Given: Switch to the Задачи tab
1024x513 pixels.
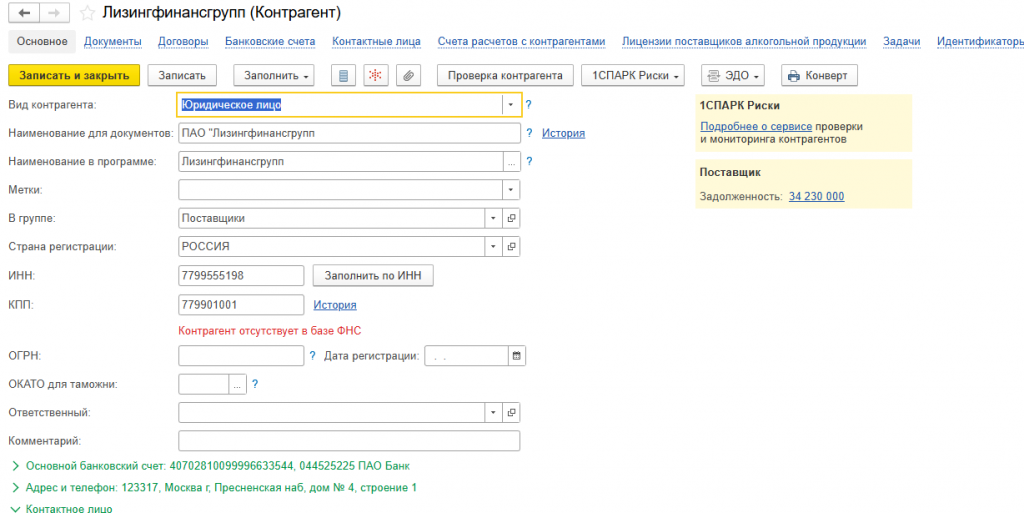Looking at the screenshot, I should [902, 42].
